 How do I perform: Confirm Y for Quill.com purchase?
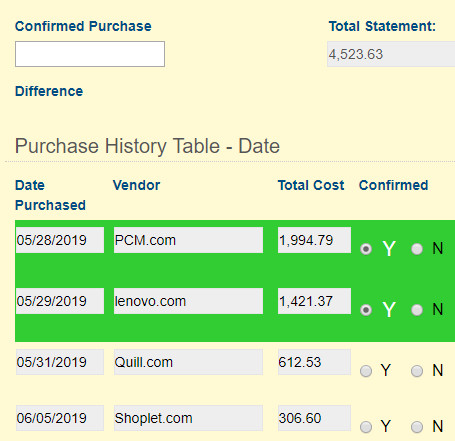366,371
